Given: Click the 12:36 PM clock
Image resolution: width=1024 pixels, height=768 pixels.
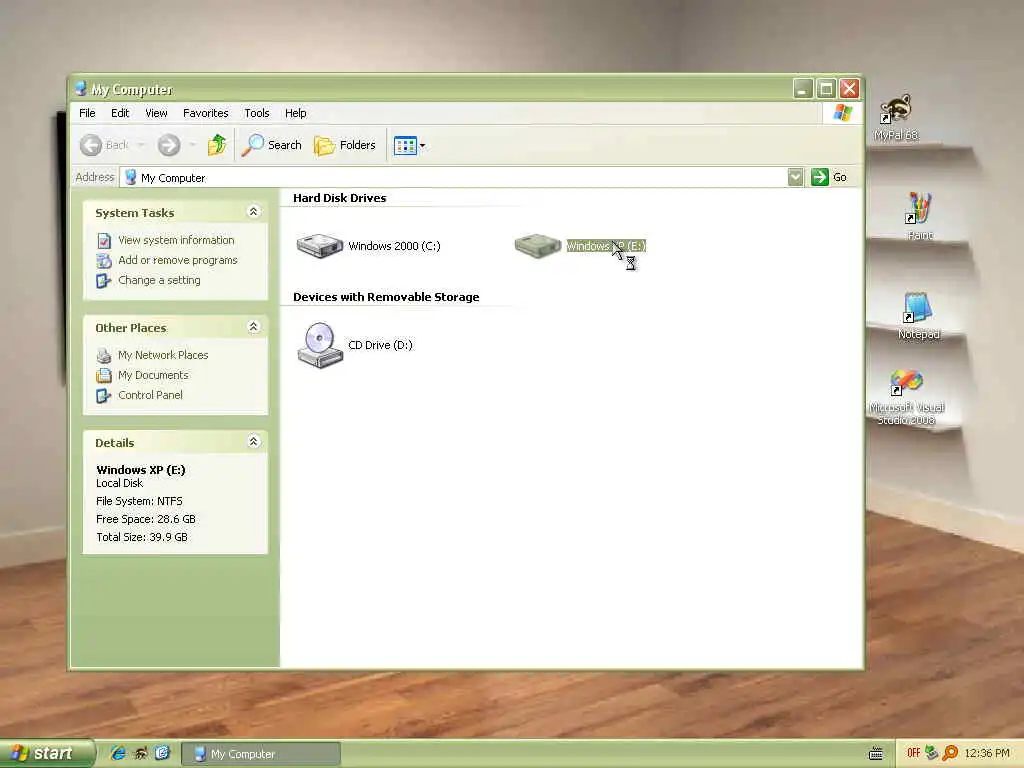Looking at the screenshot, I should tap(986, 754).
